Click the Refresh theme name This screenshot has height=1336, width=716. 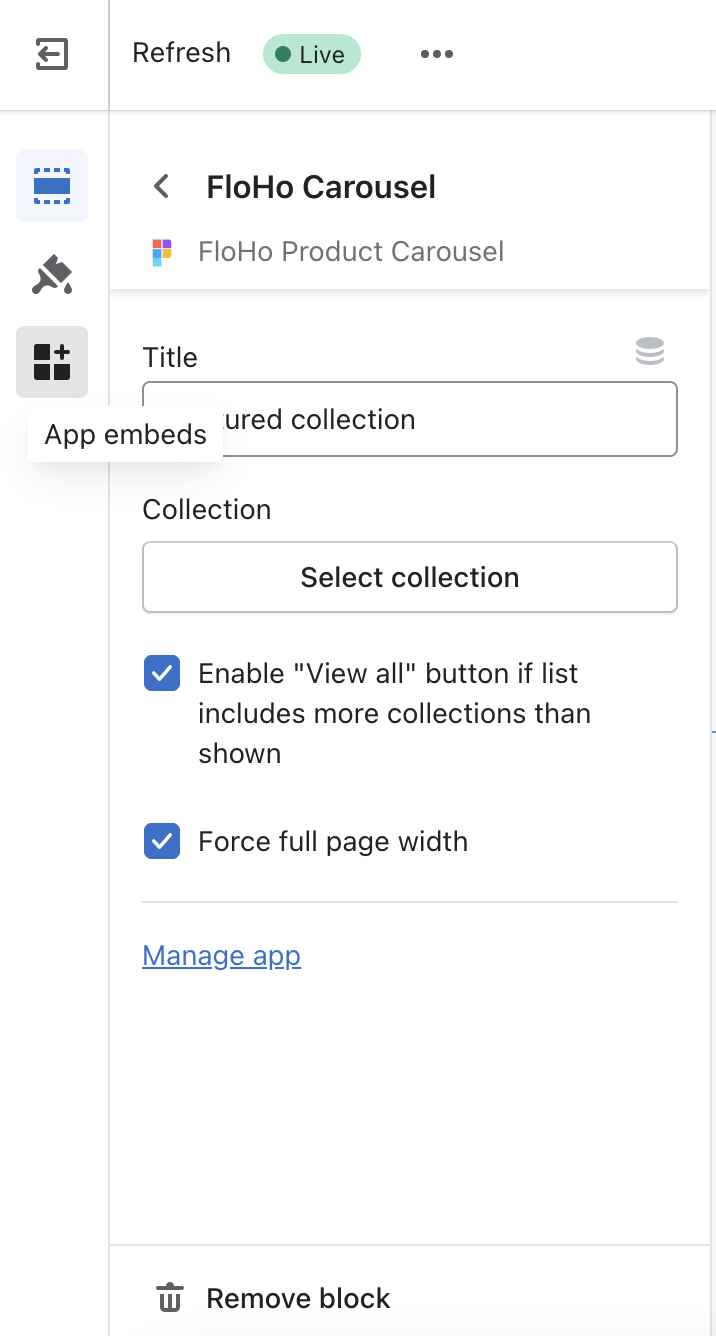[181, 53]
